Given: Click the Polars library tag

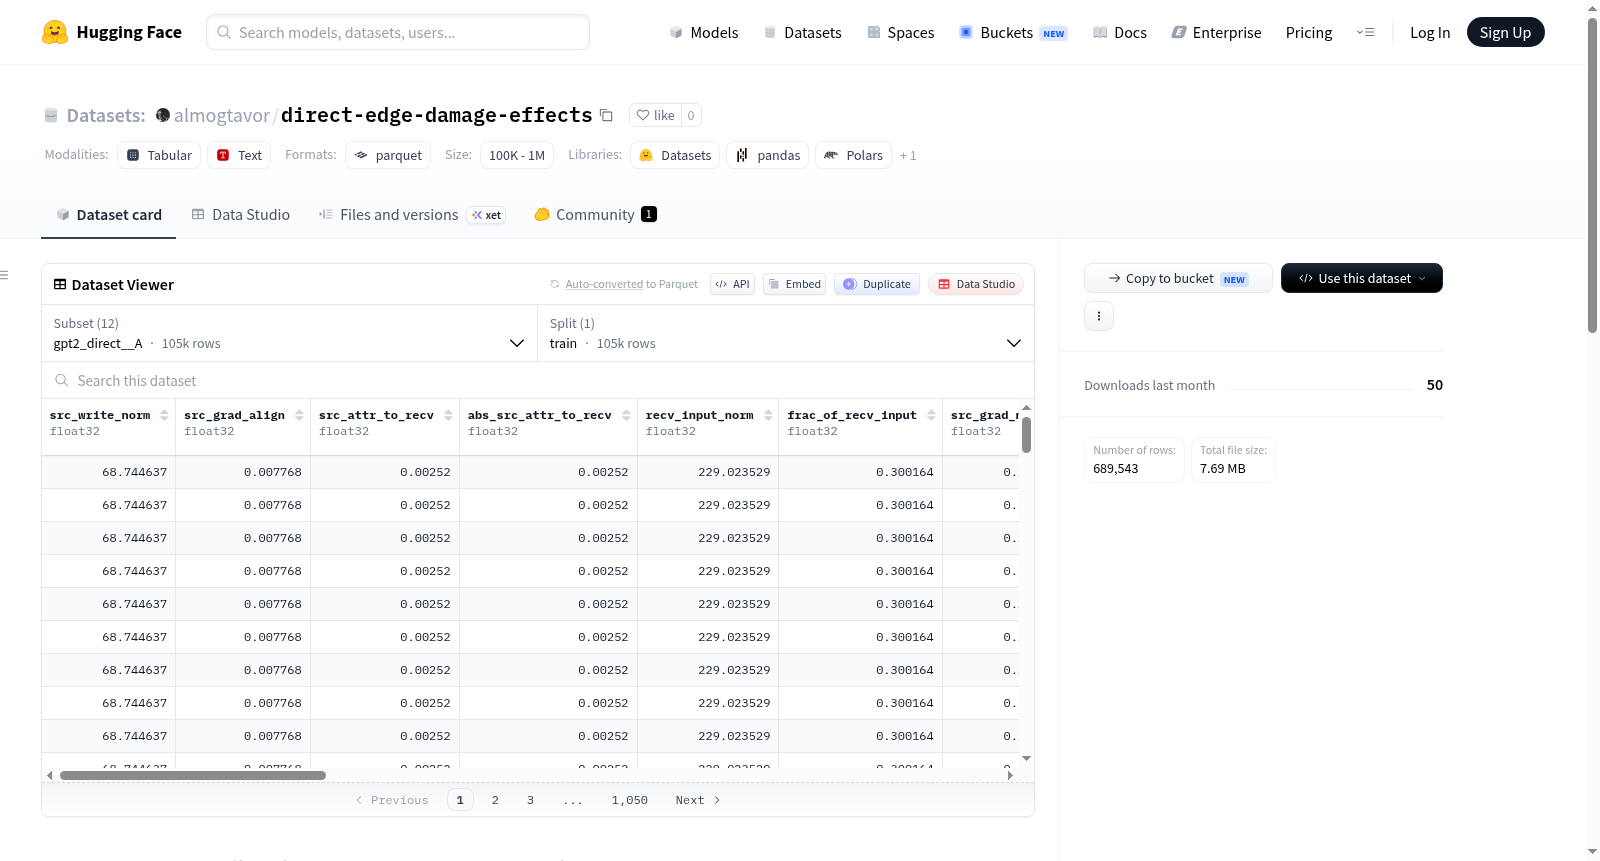Looking at the screenshot, I should tap(854, 155).
